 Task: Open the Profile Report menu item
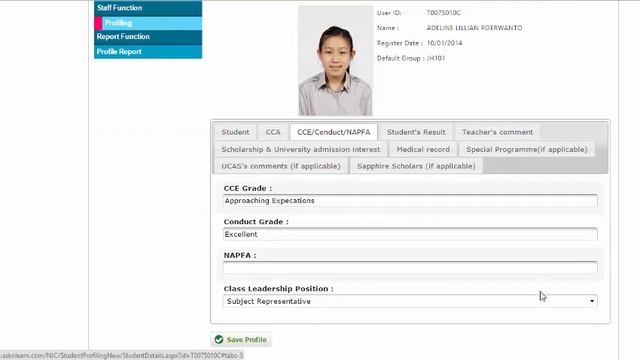(x=148, y=52)
